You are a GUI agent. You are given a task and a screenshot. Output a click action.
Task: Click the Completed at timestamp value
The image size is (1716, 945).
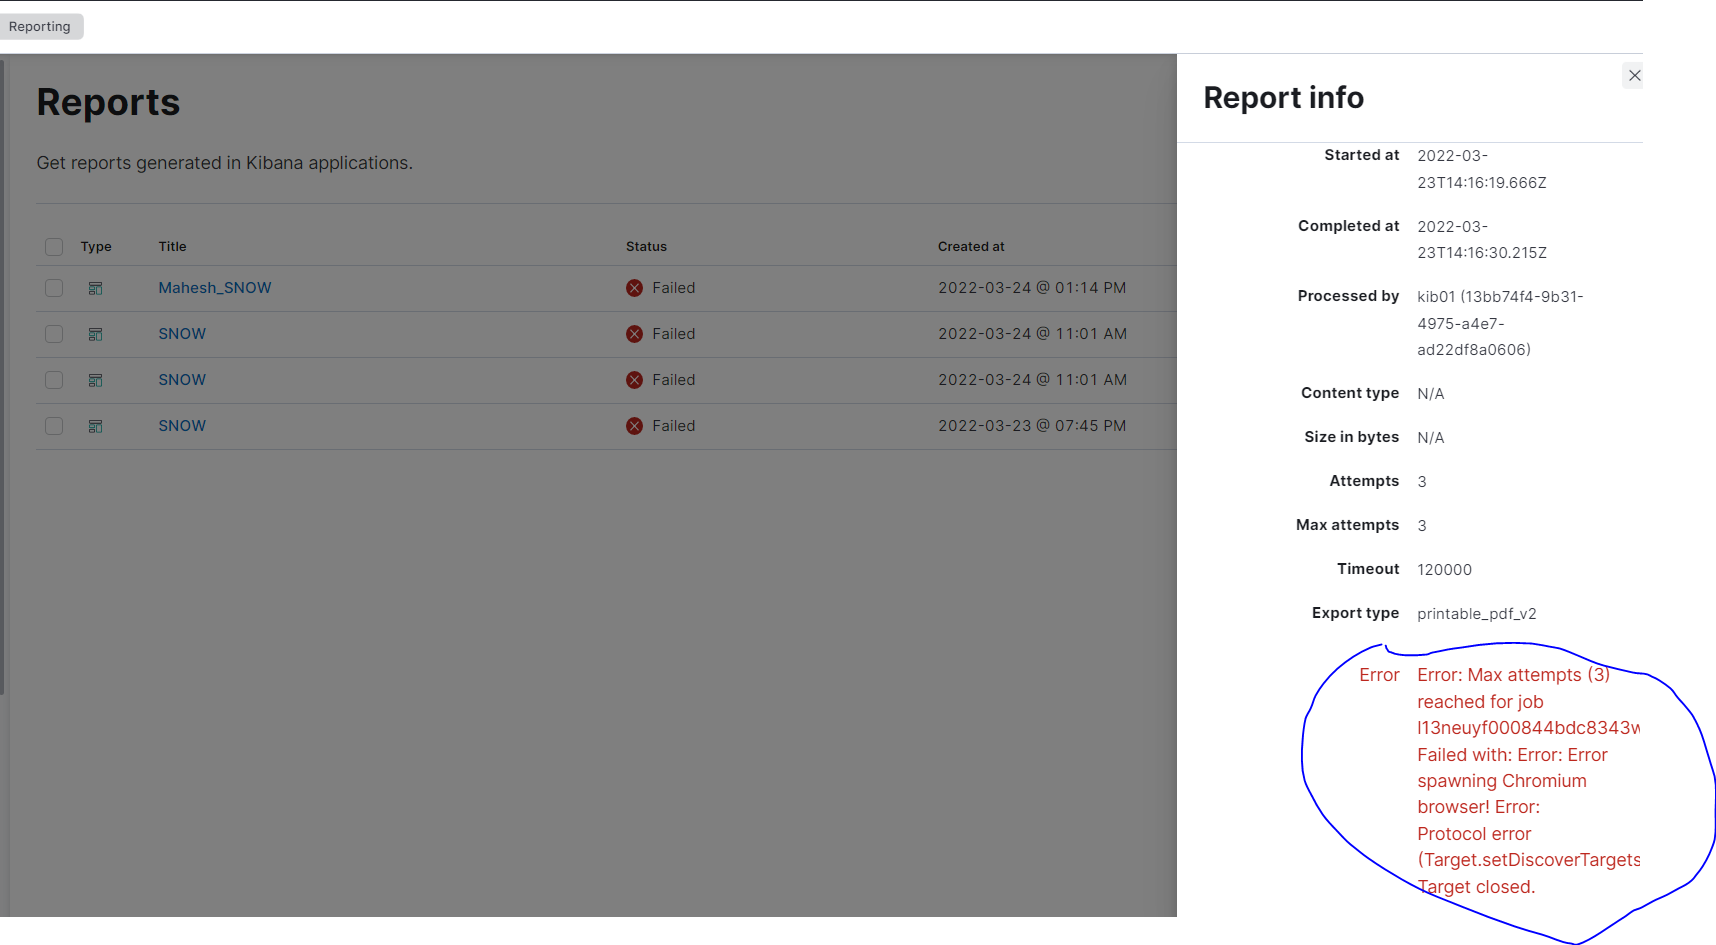pyautogui.click(x=1482, y=240)
